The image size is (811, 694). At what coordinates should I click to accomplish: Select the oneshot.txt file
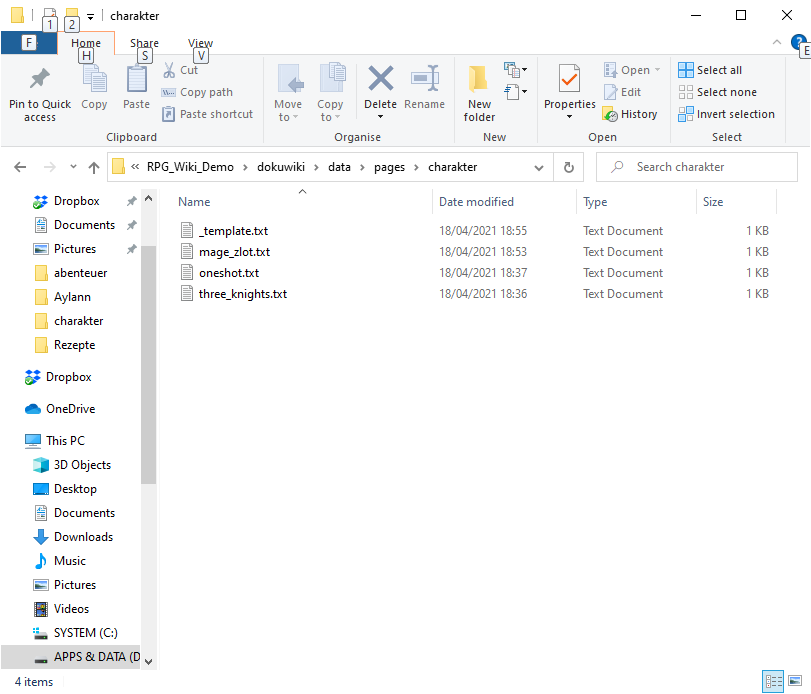[229, 273]
